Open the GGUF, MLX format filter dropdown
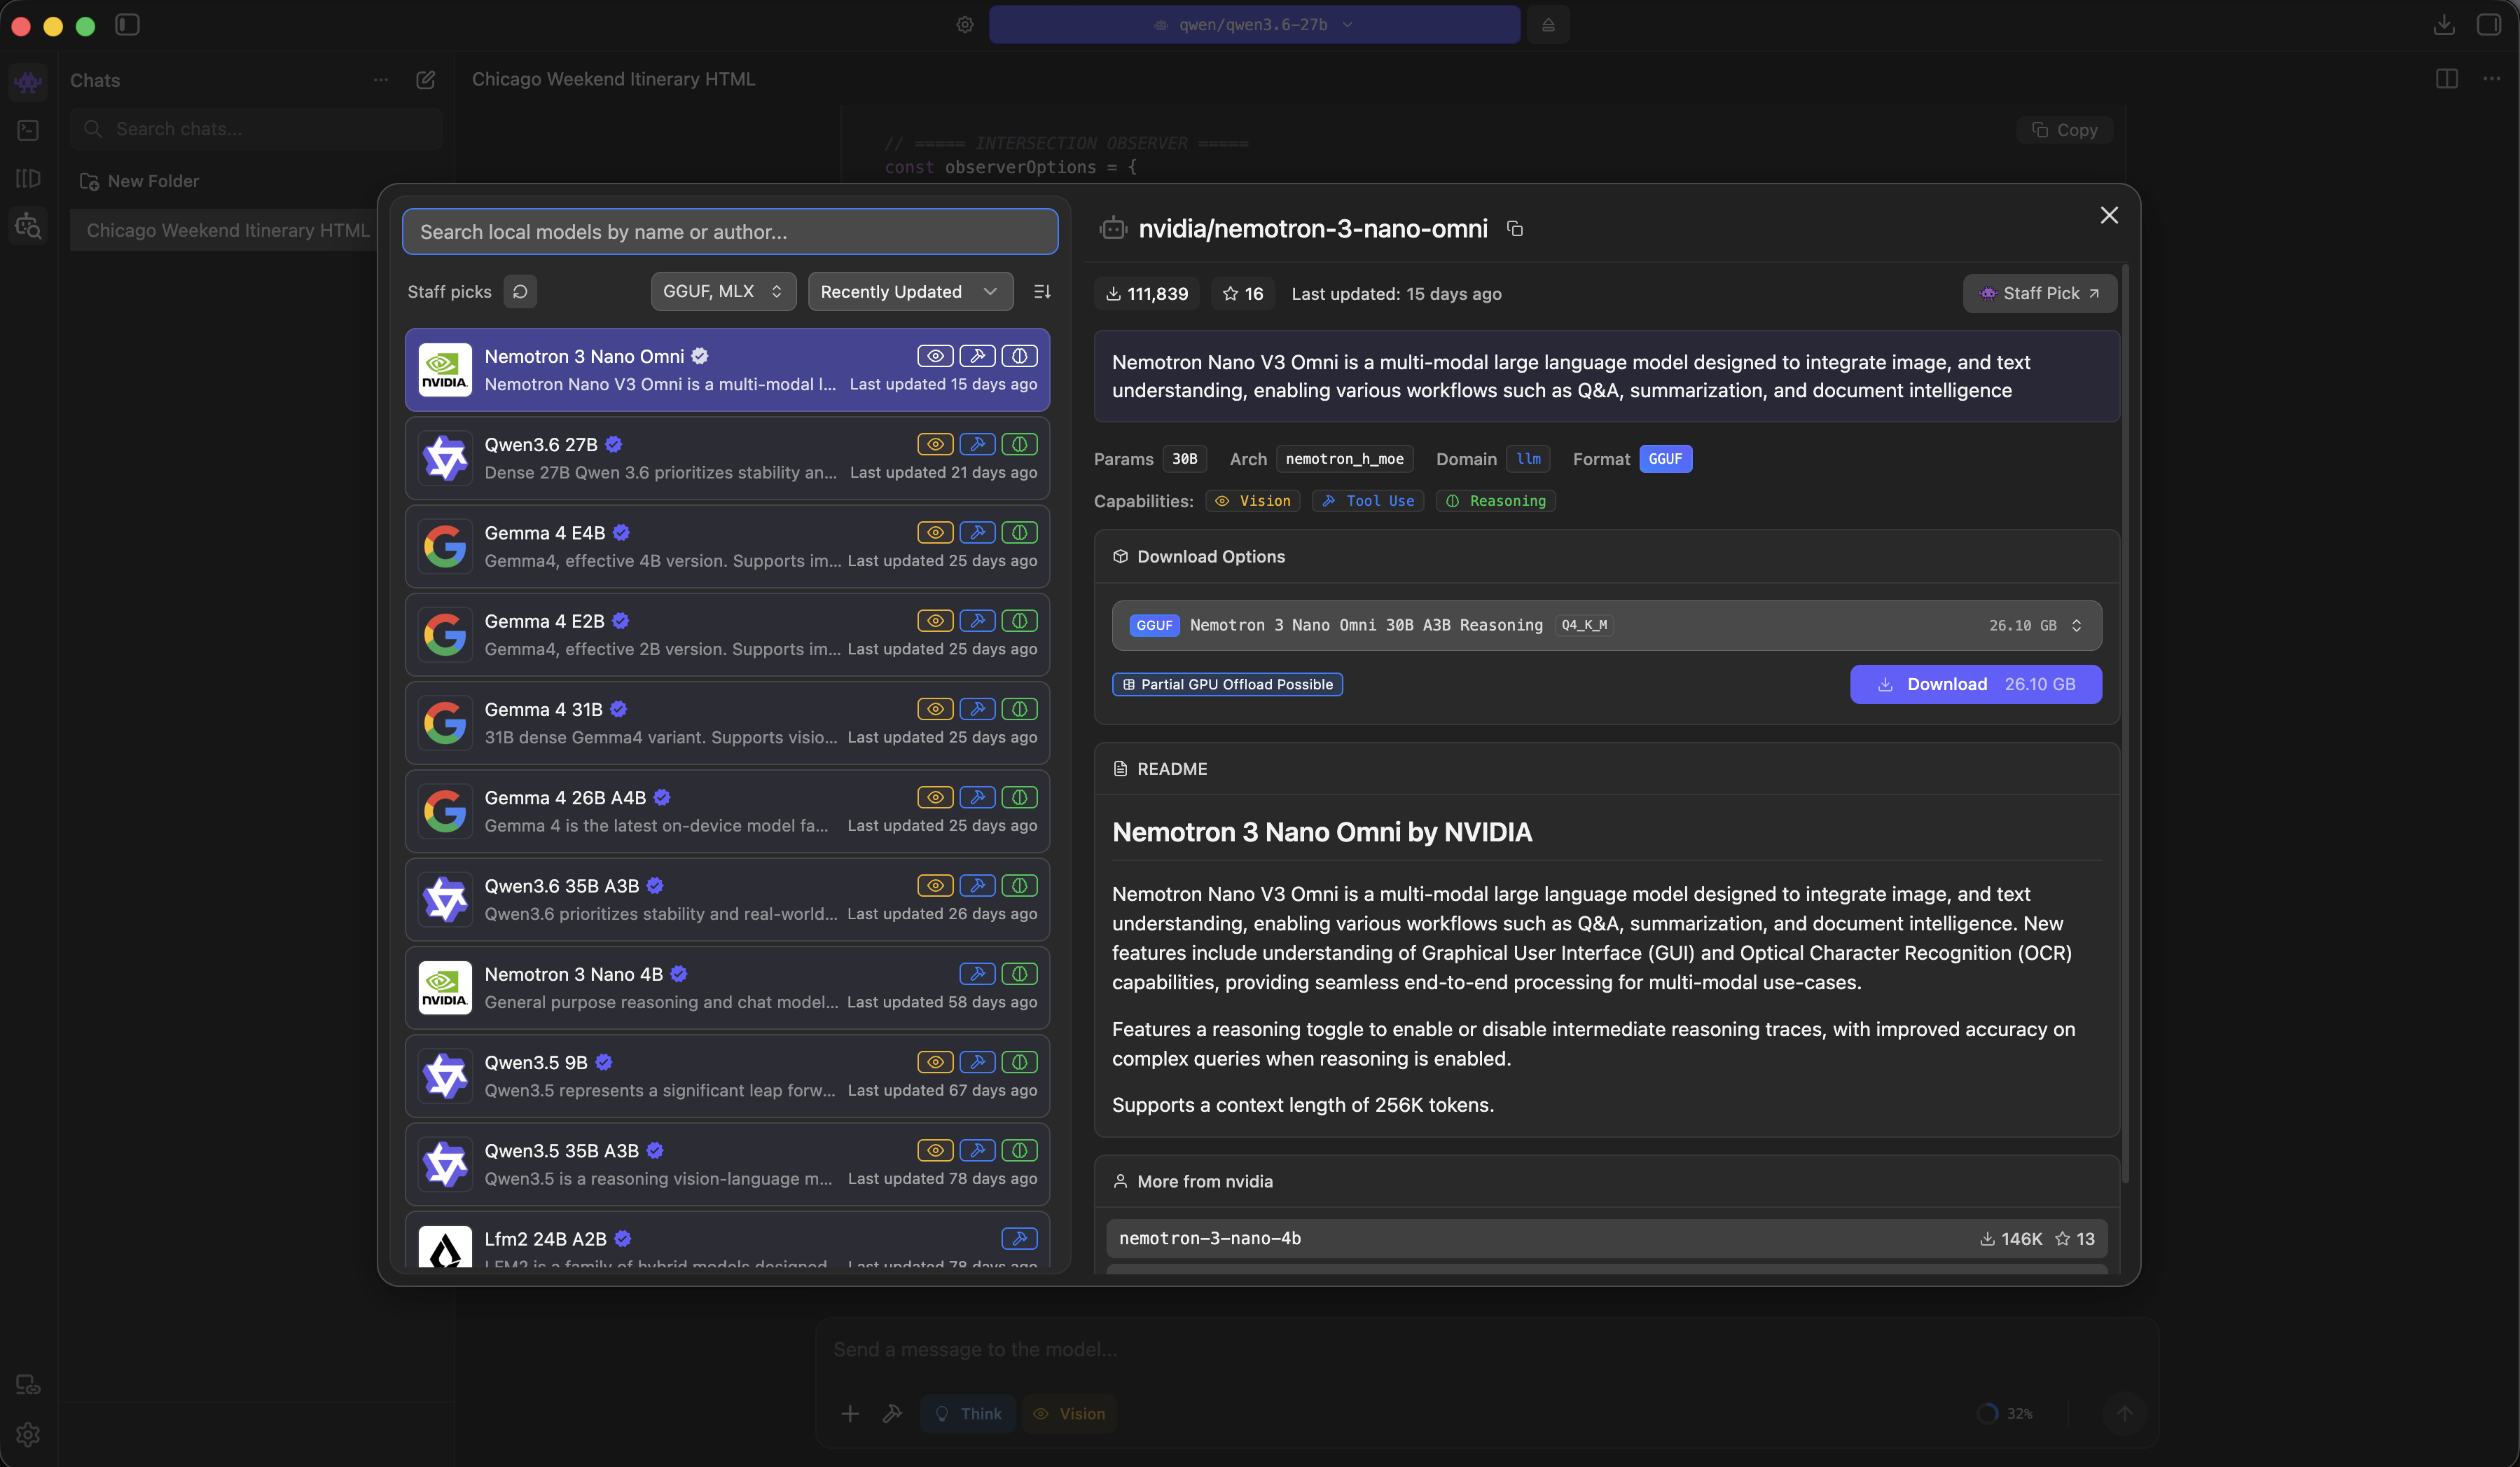Image resolution: width=2520 pixels, height=1467 pixels. (723, 292)
